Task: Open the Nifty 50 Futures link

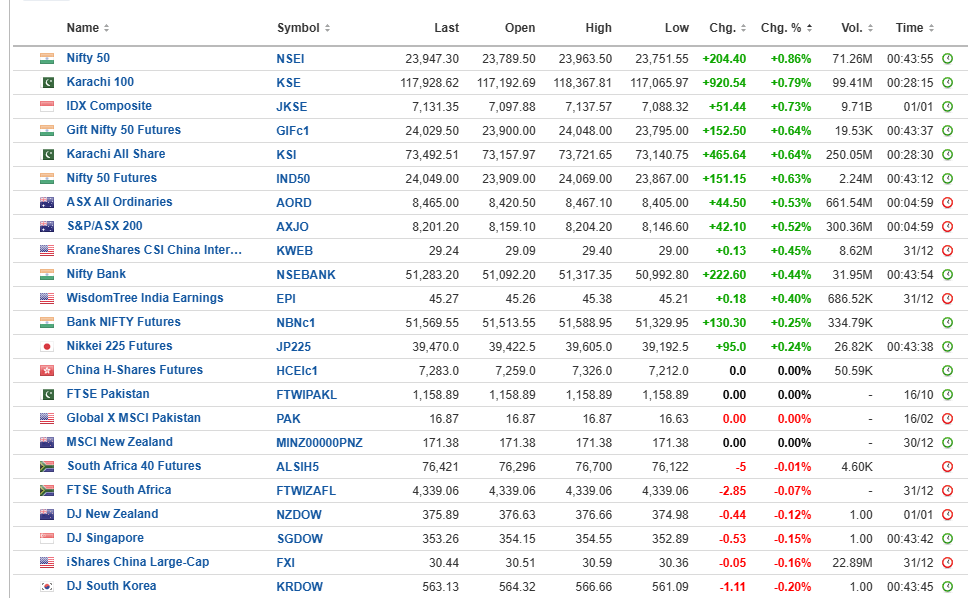Action: (112, 178)
